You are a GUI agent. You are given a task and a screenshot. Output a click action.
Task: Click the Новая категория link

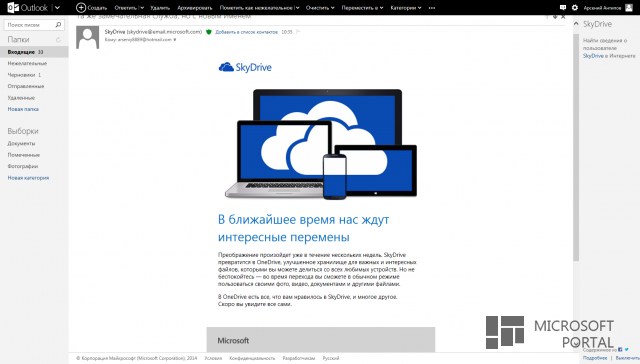(28, 178)
